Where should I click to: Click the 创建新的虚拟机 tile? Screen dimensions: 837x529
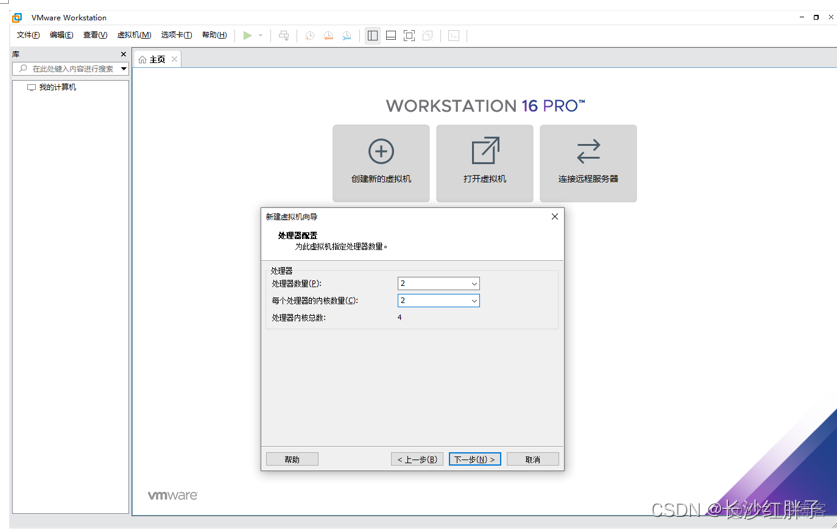pyautogui.click(x=381, y=163)
